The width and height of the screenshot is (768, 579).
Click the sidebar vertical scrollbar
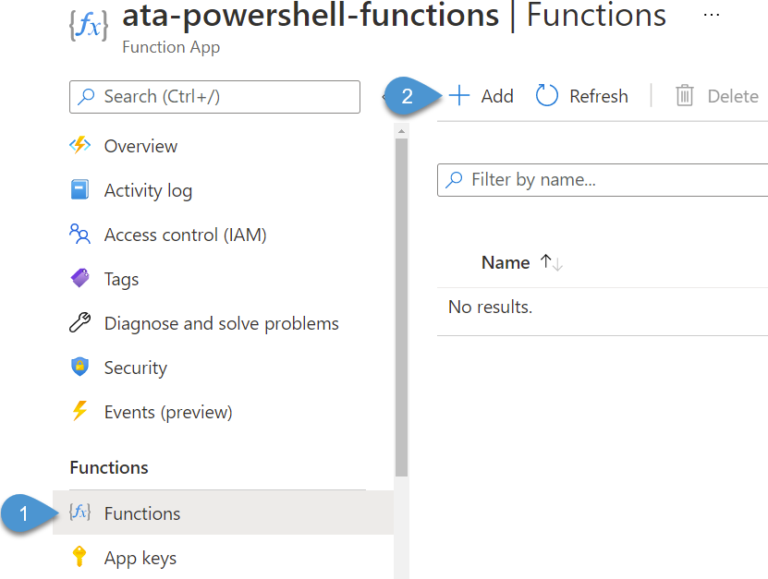[x=401, y=300]
